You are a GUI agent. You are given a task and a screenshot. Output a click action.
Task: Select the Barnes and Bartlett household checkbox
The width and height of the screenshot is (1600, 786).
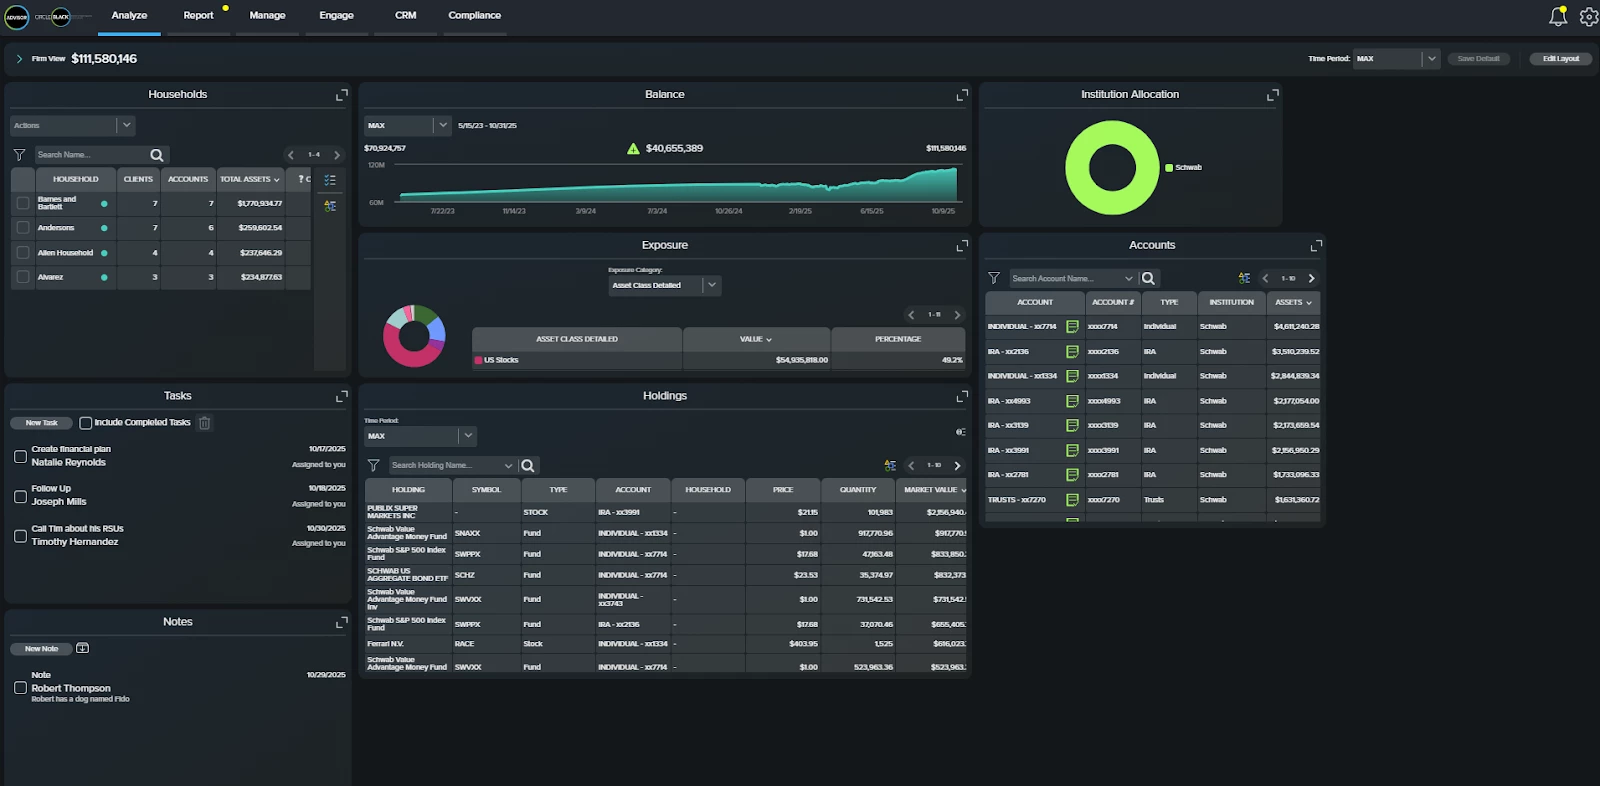click(23, 203)
